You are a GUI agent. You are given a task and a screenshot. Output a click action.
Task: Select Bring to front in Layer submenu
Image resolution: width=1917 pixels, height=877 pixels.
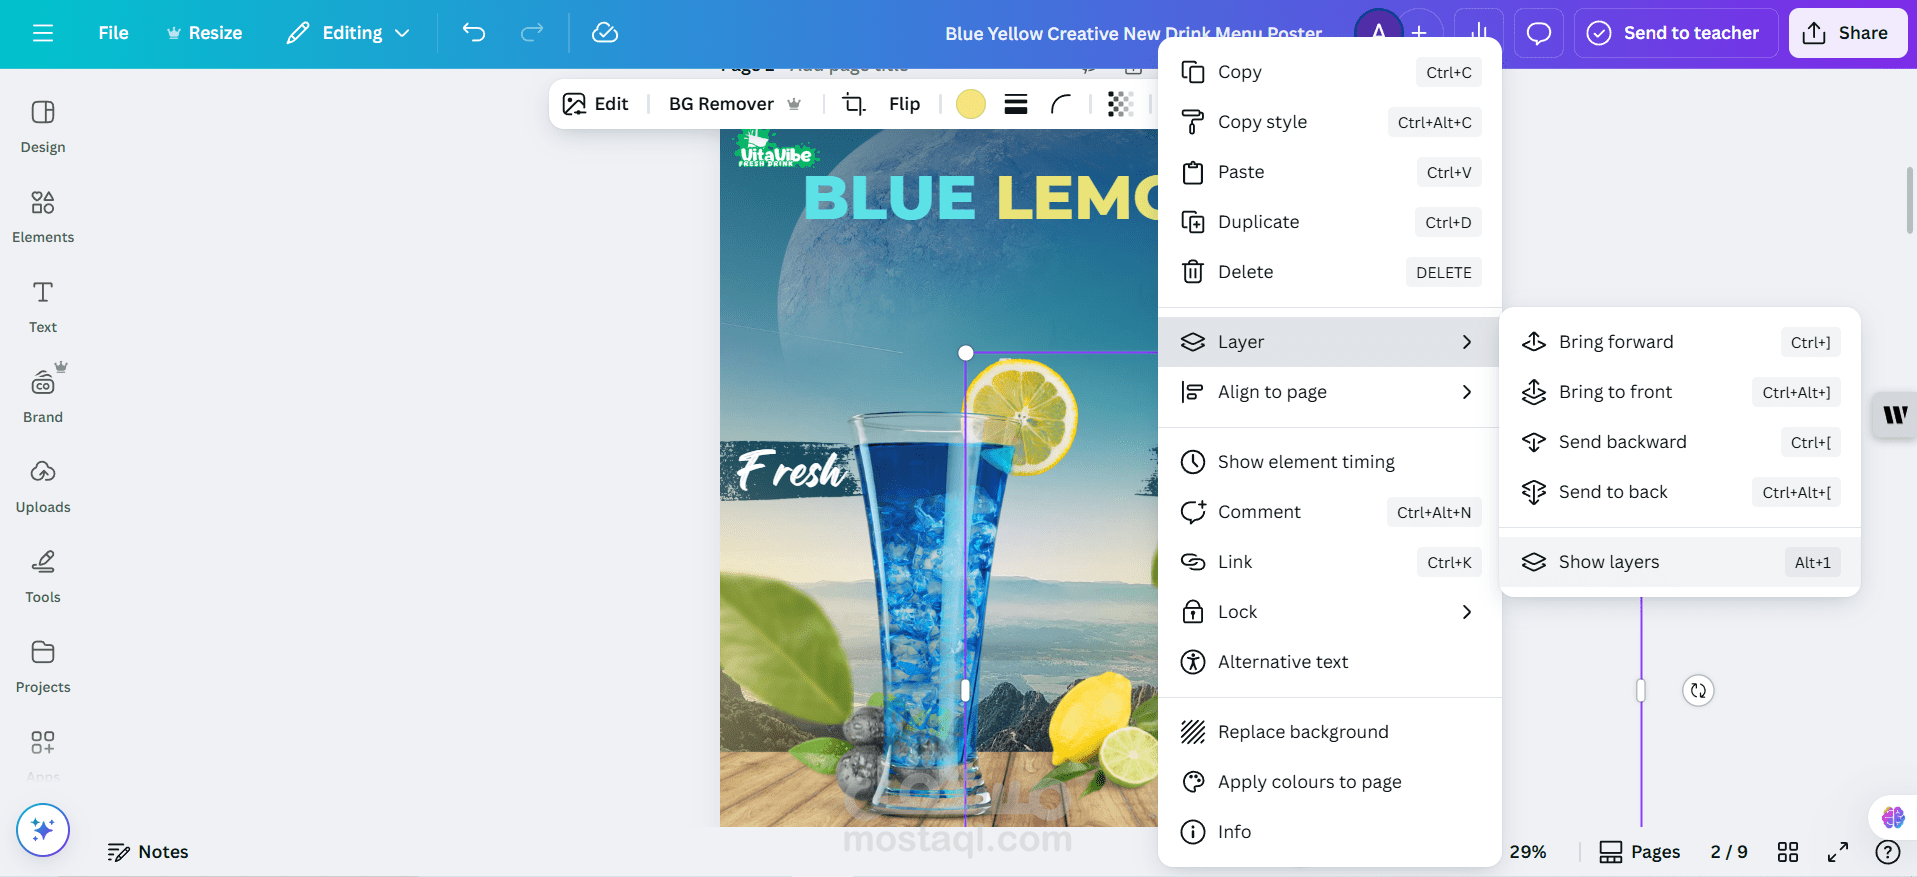(1680, 392)
